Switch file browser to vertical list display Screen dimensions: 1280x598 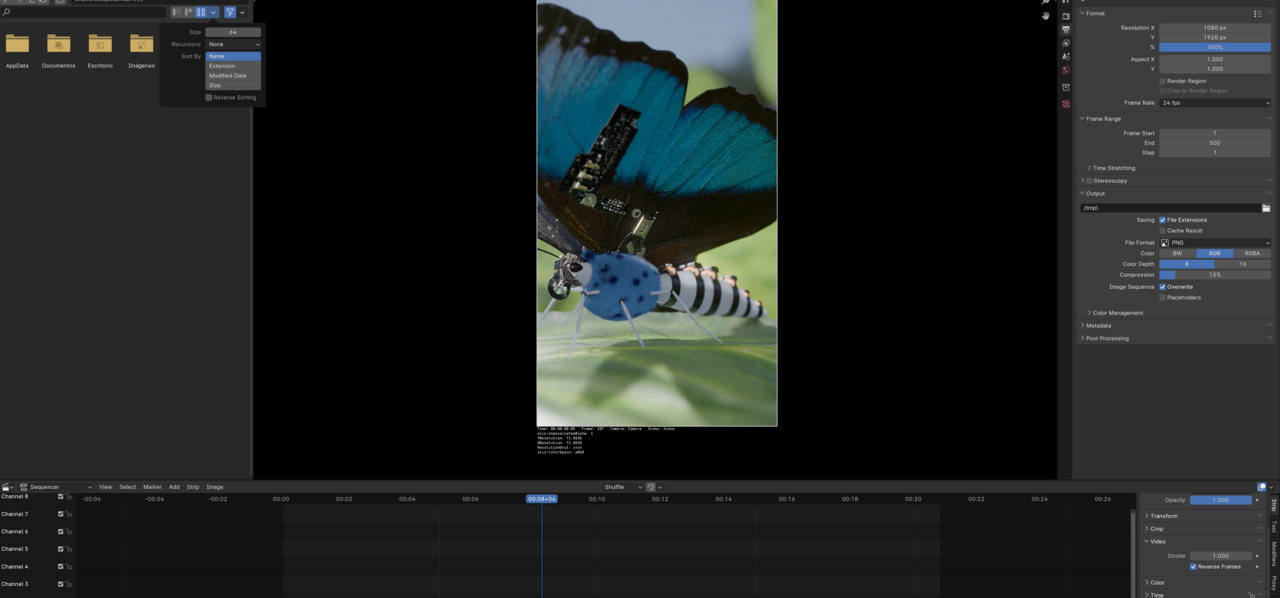[177, 12]
